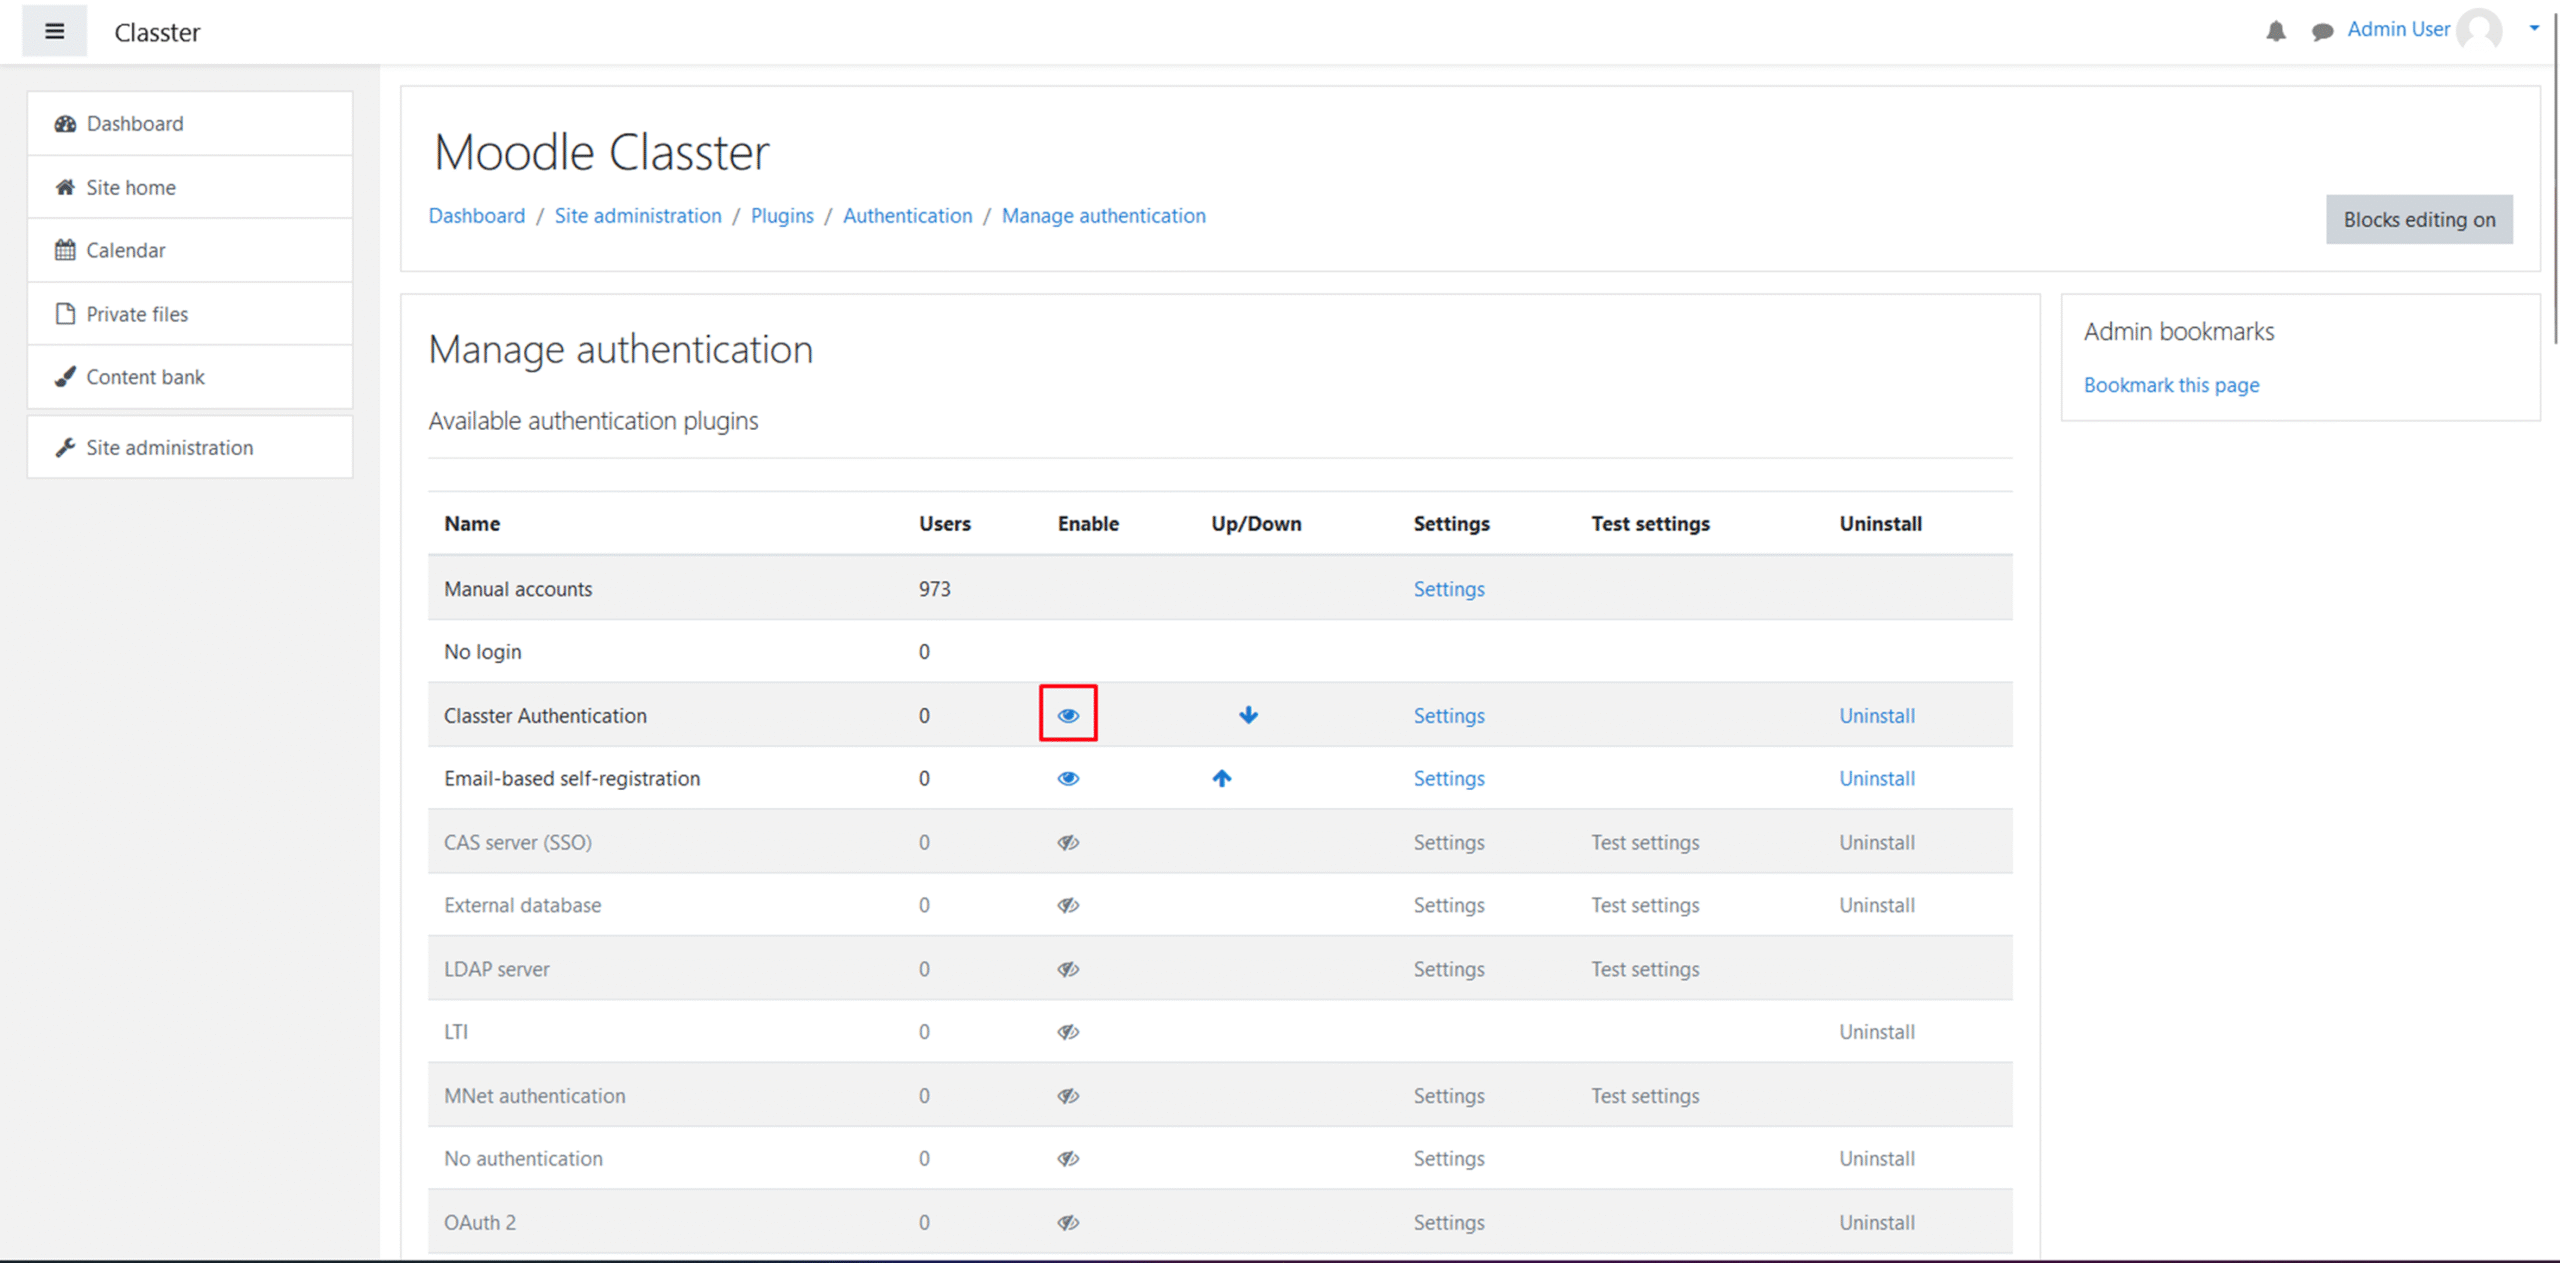Viewport: 2560px width, 1263px height.
Task: Move Classter Authentication down with arrow
Action: [1248, 715]
